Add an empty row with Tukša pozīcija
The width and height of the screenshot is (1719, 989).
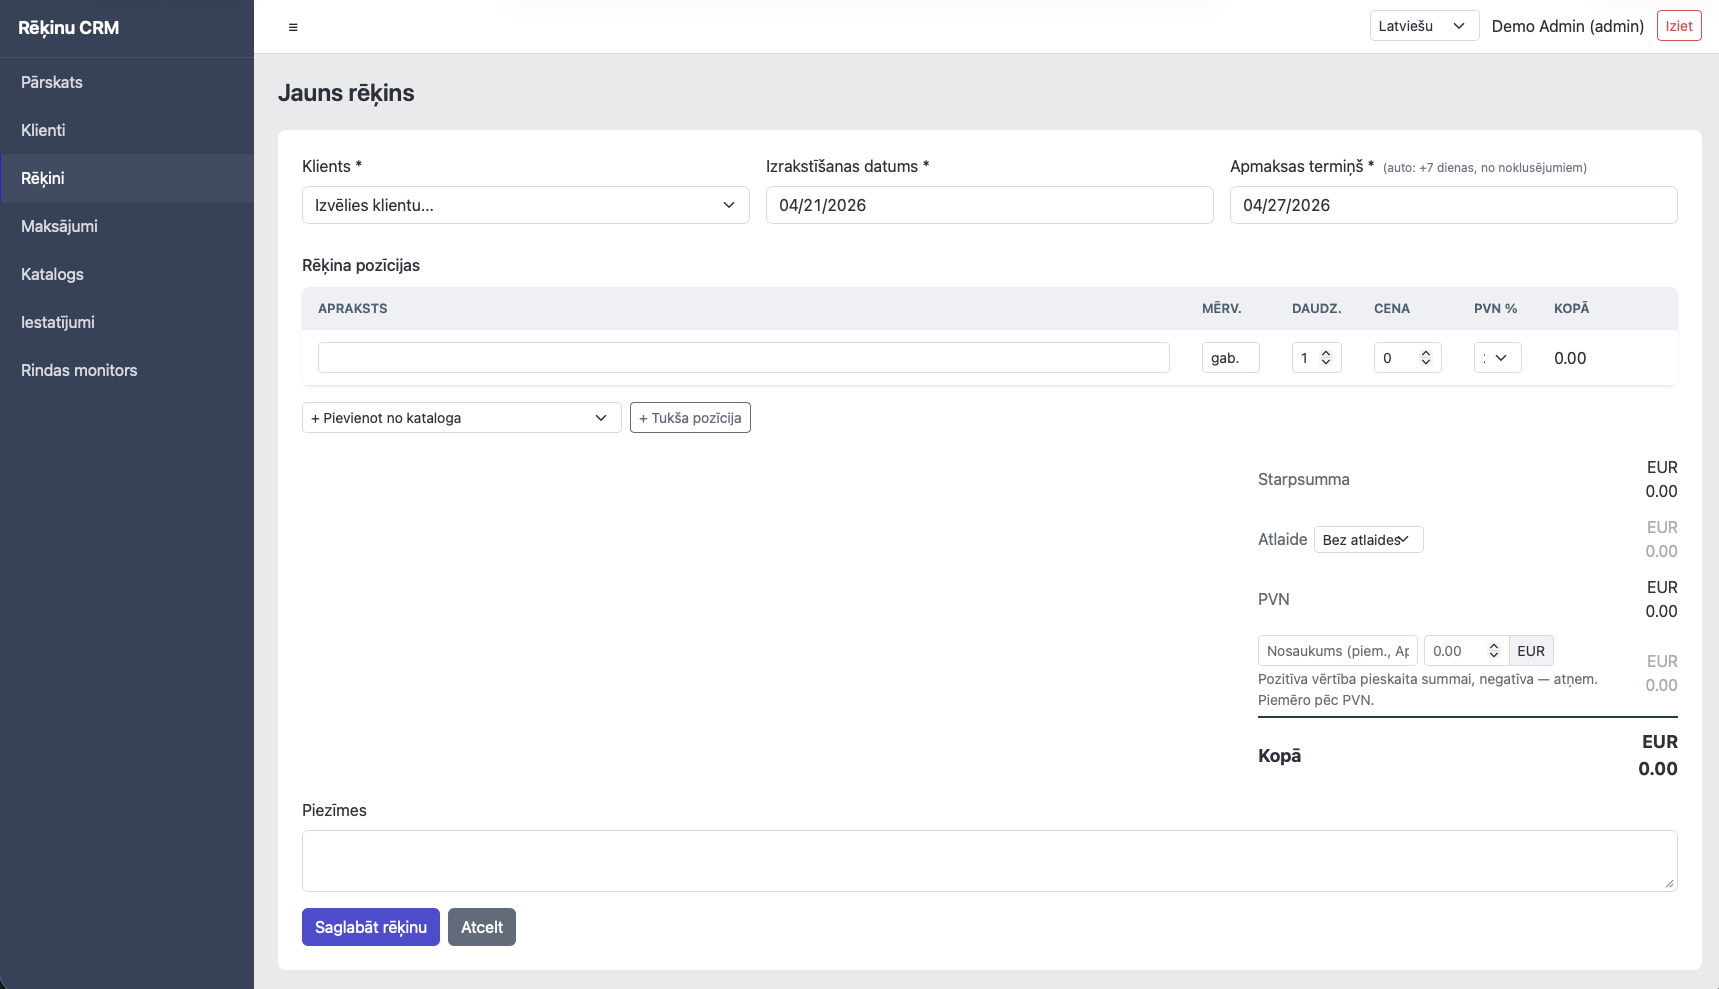[x=690, y=418]
